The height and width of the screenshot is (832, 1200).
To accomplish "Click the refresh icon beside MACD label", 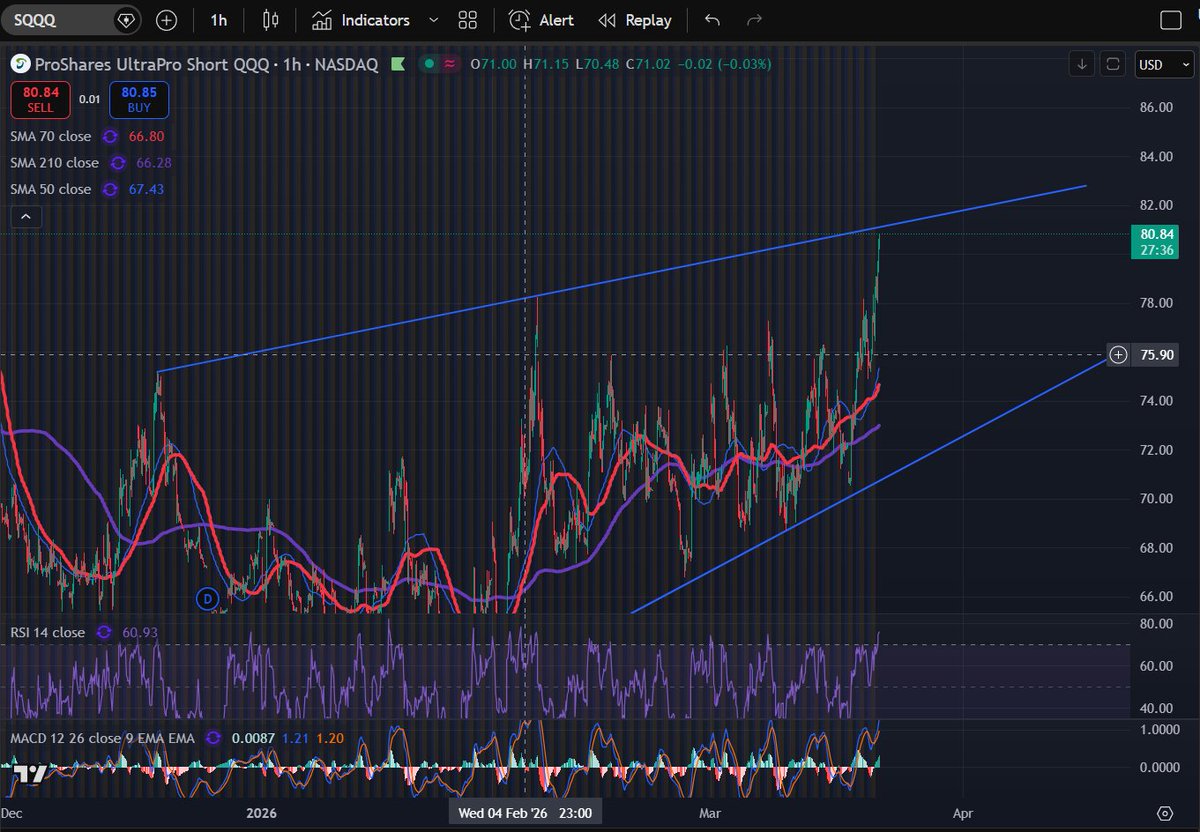I will (x=212, y=737).
